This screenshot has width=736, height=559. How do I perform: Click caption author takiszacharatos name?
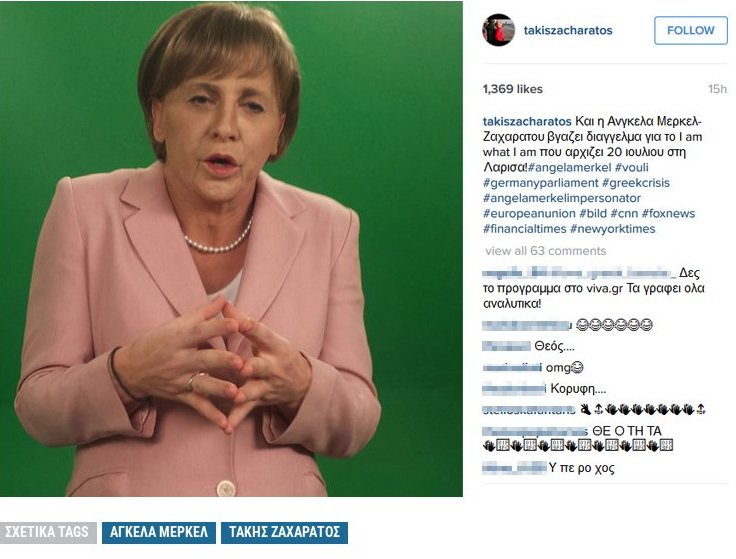tap(527, 121)
